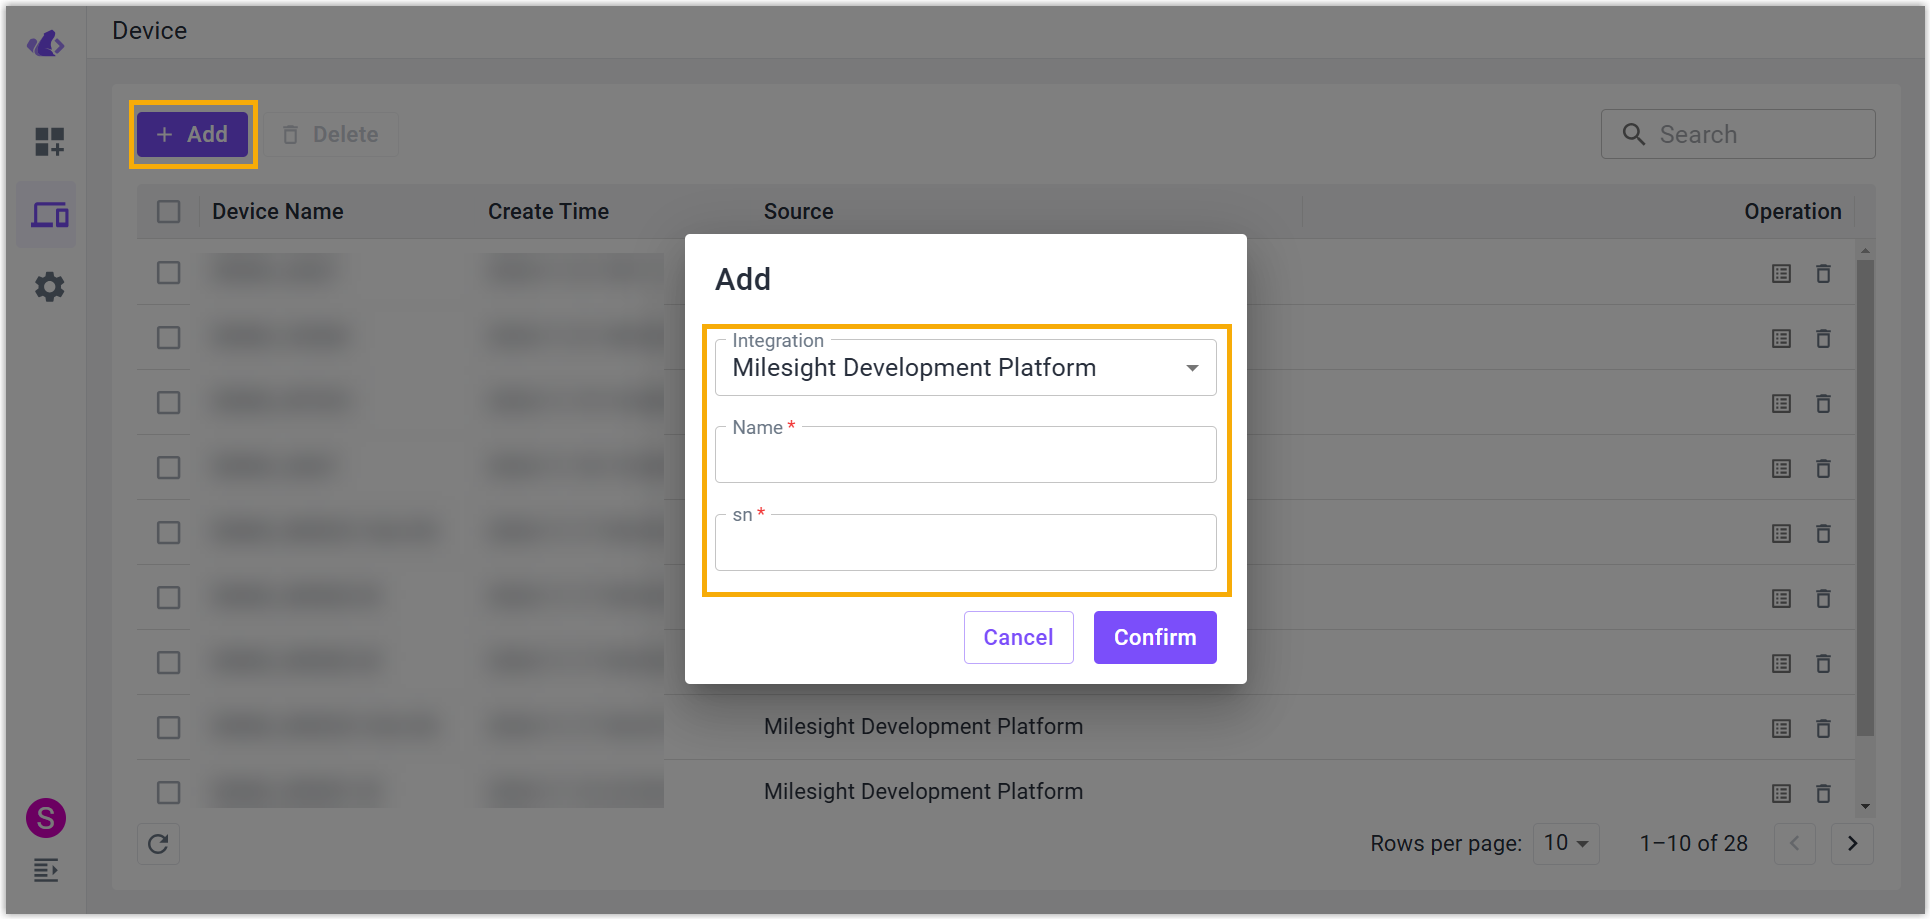The image size is (1931, 920).
Task: Refresh the device list
Action: pos(158,844)
